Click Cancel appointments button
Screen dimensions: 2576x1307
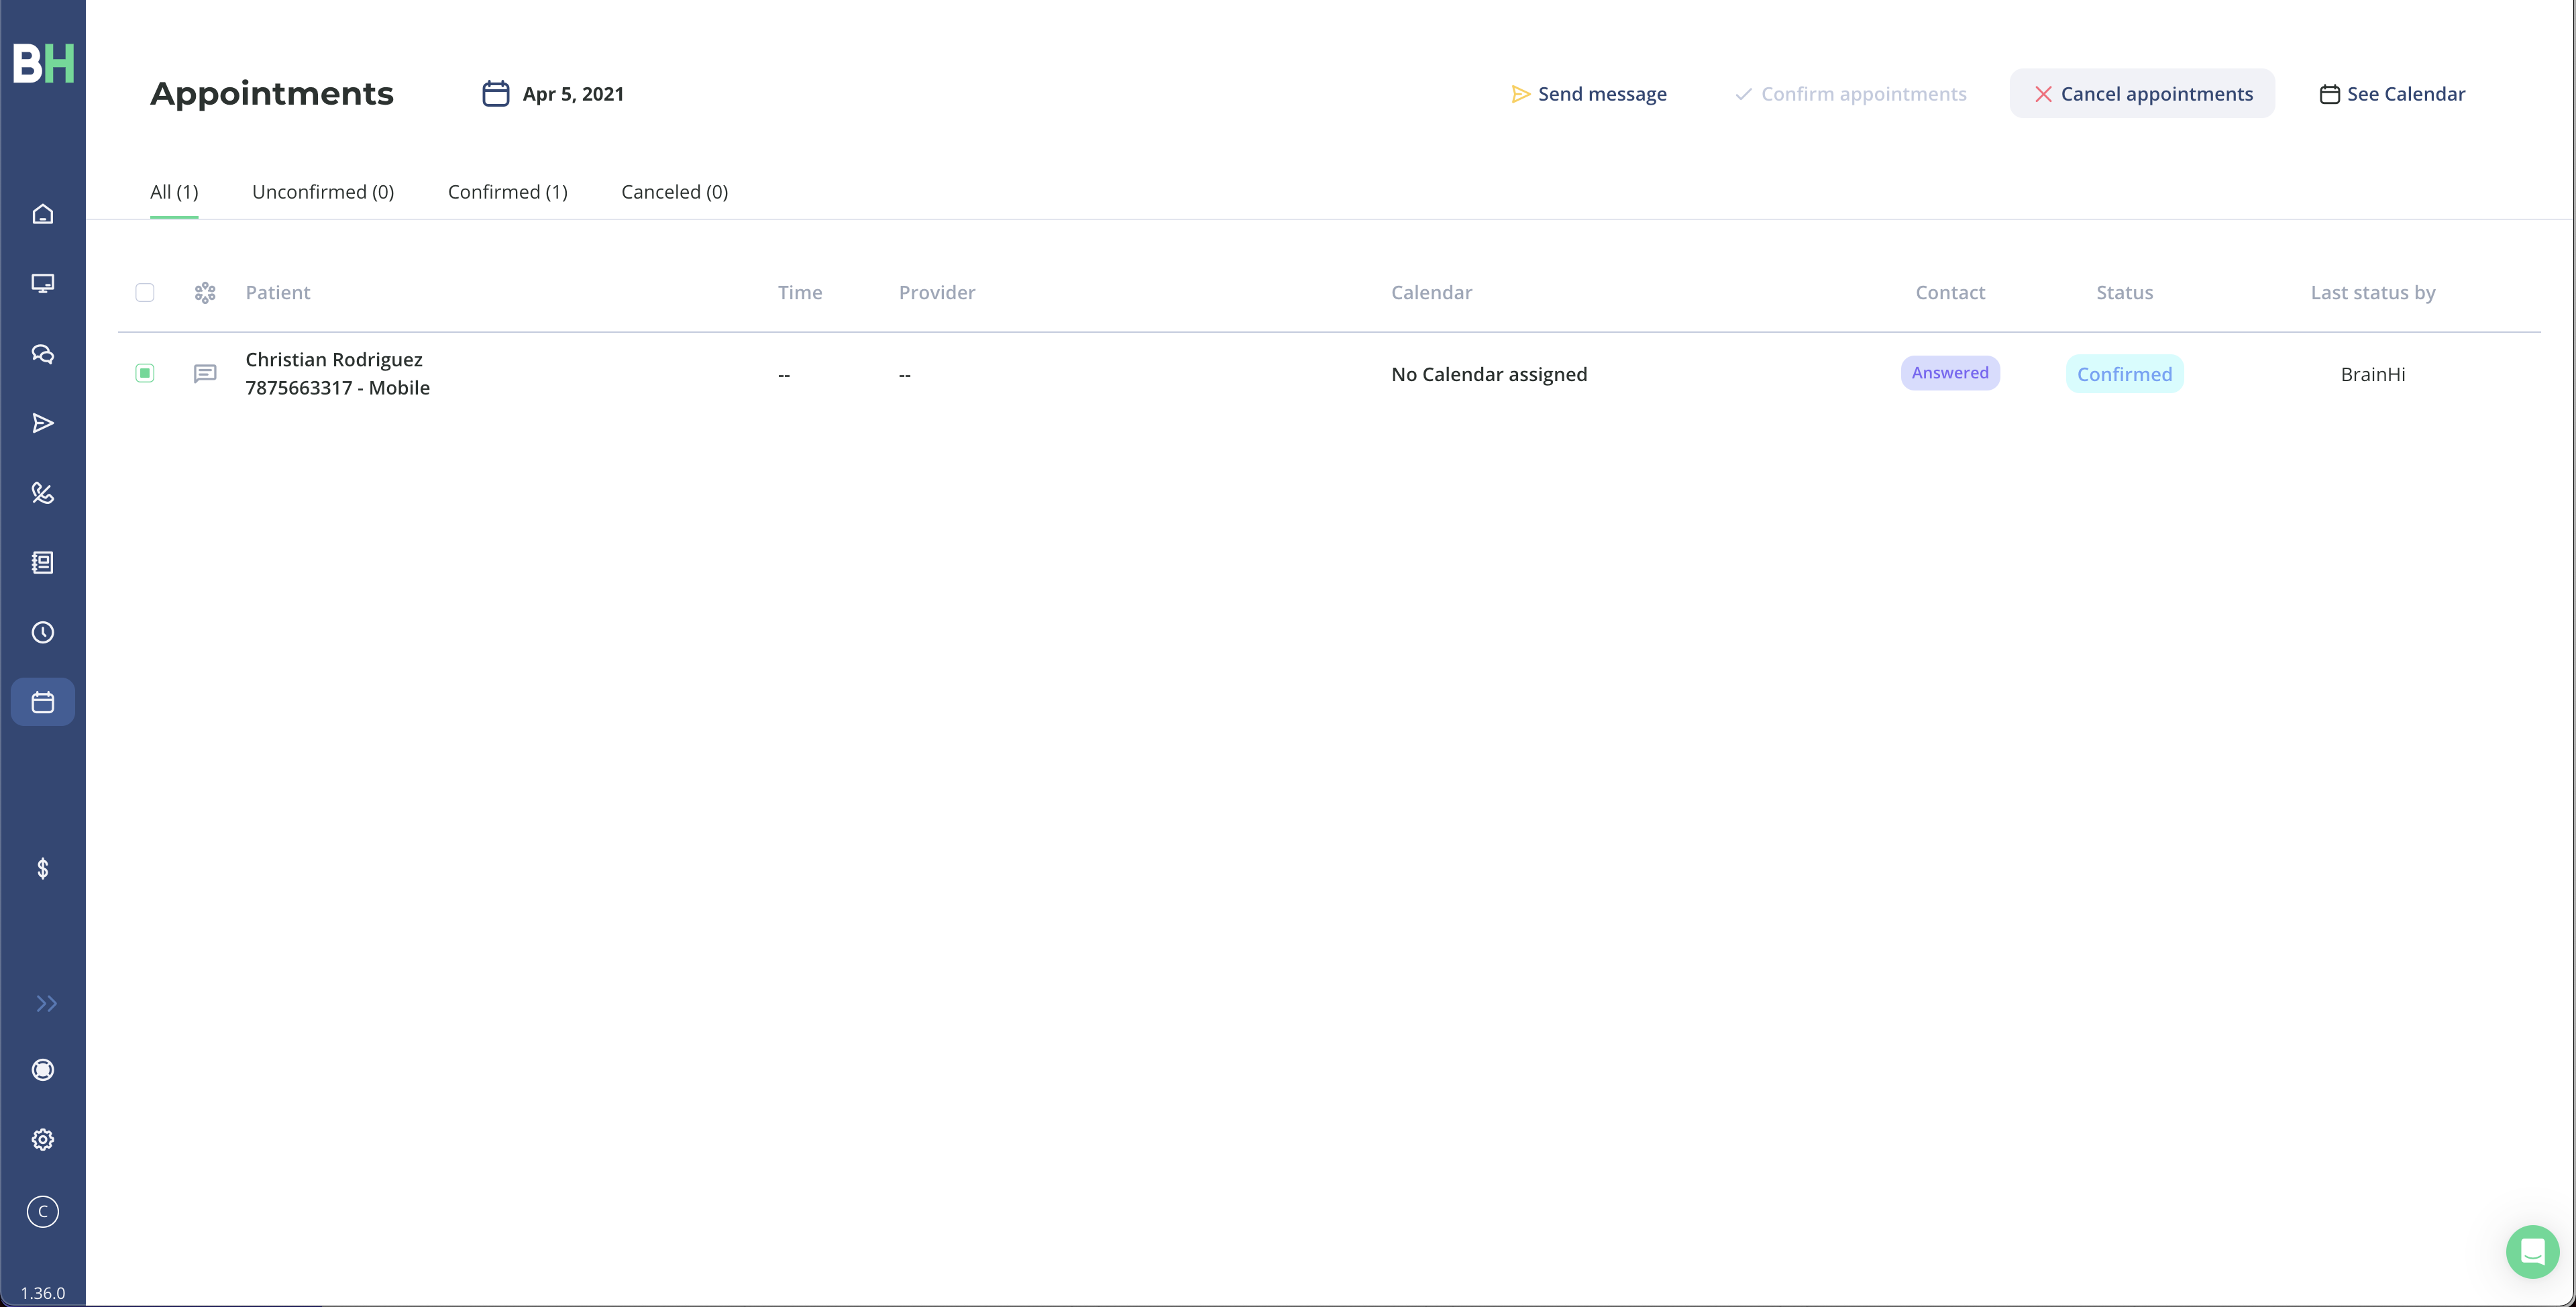click(2142, 94)
